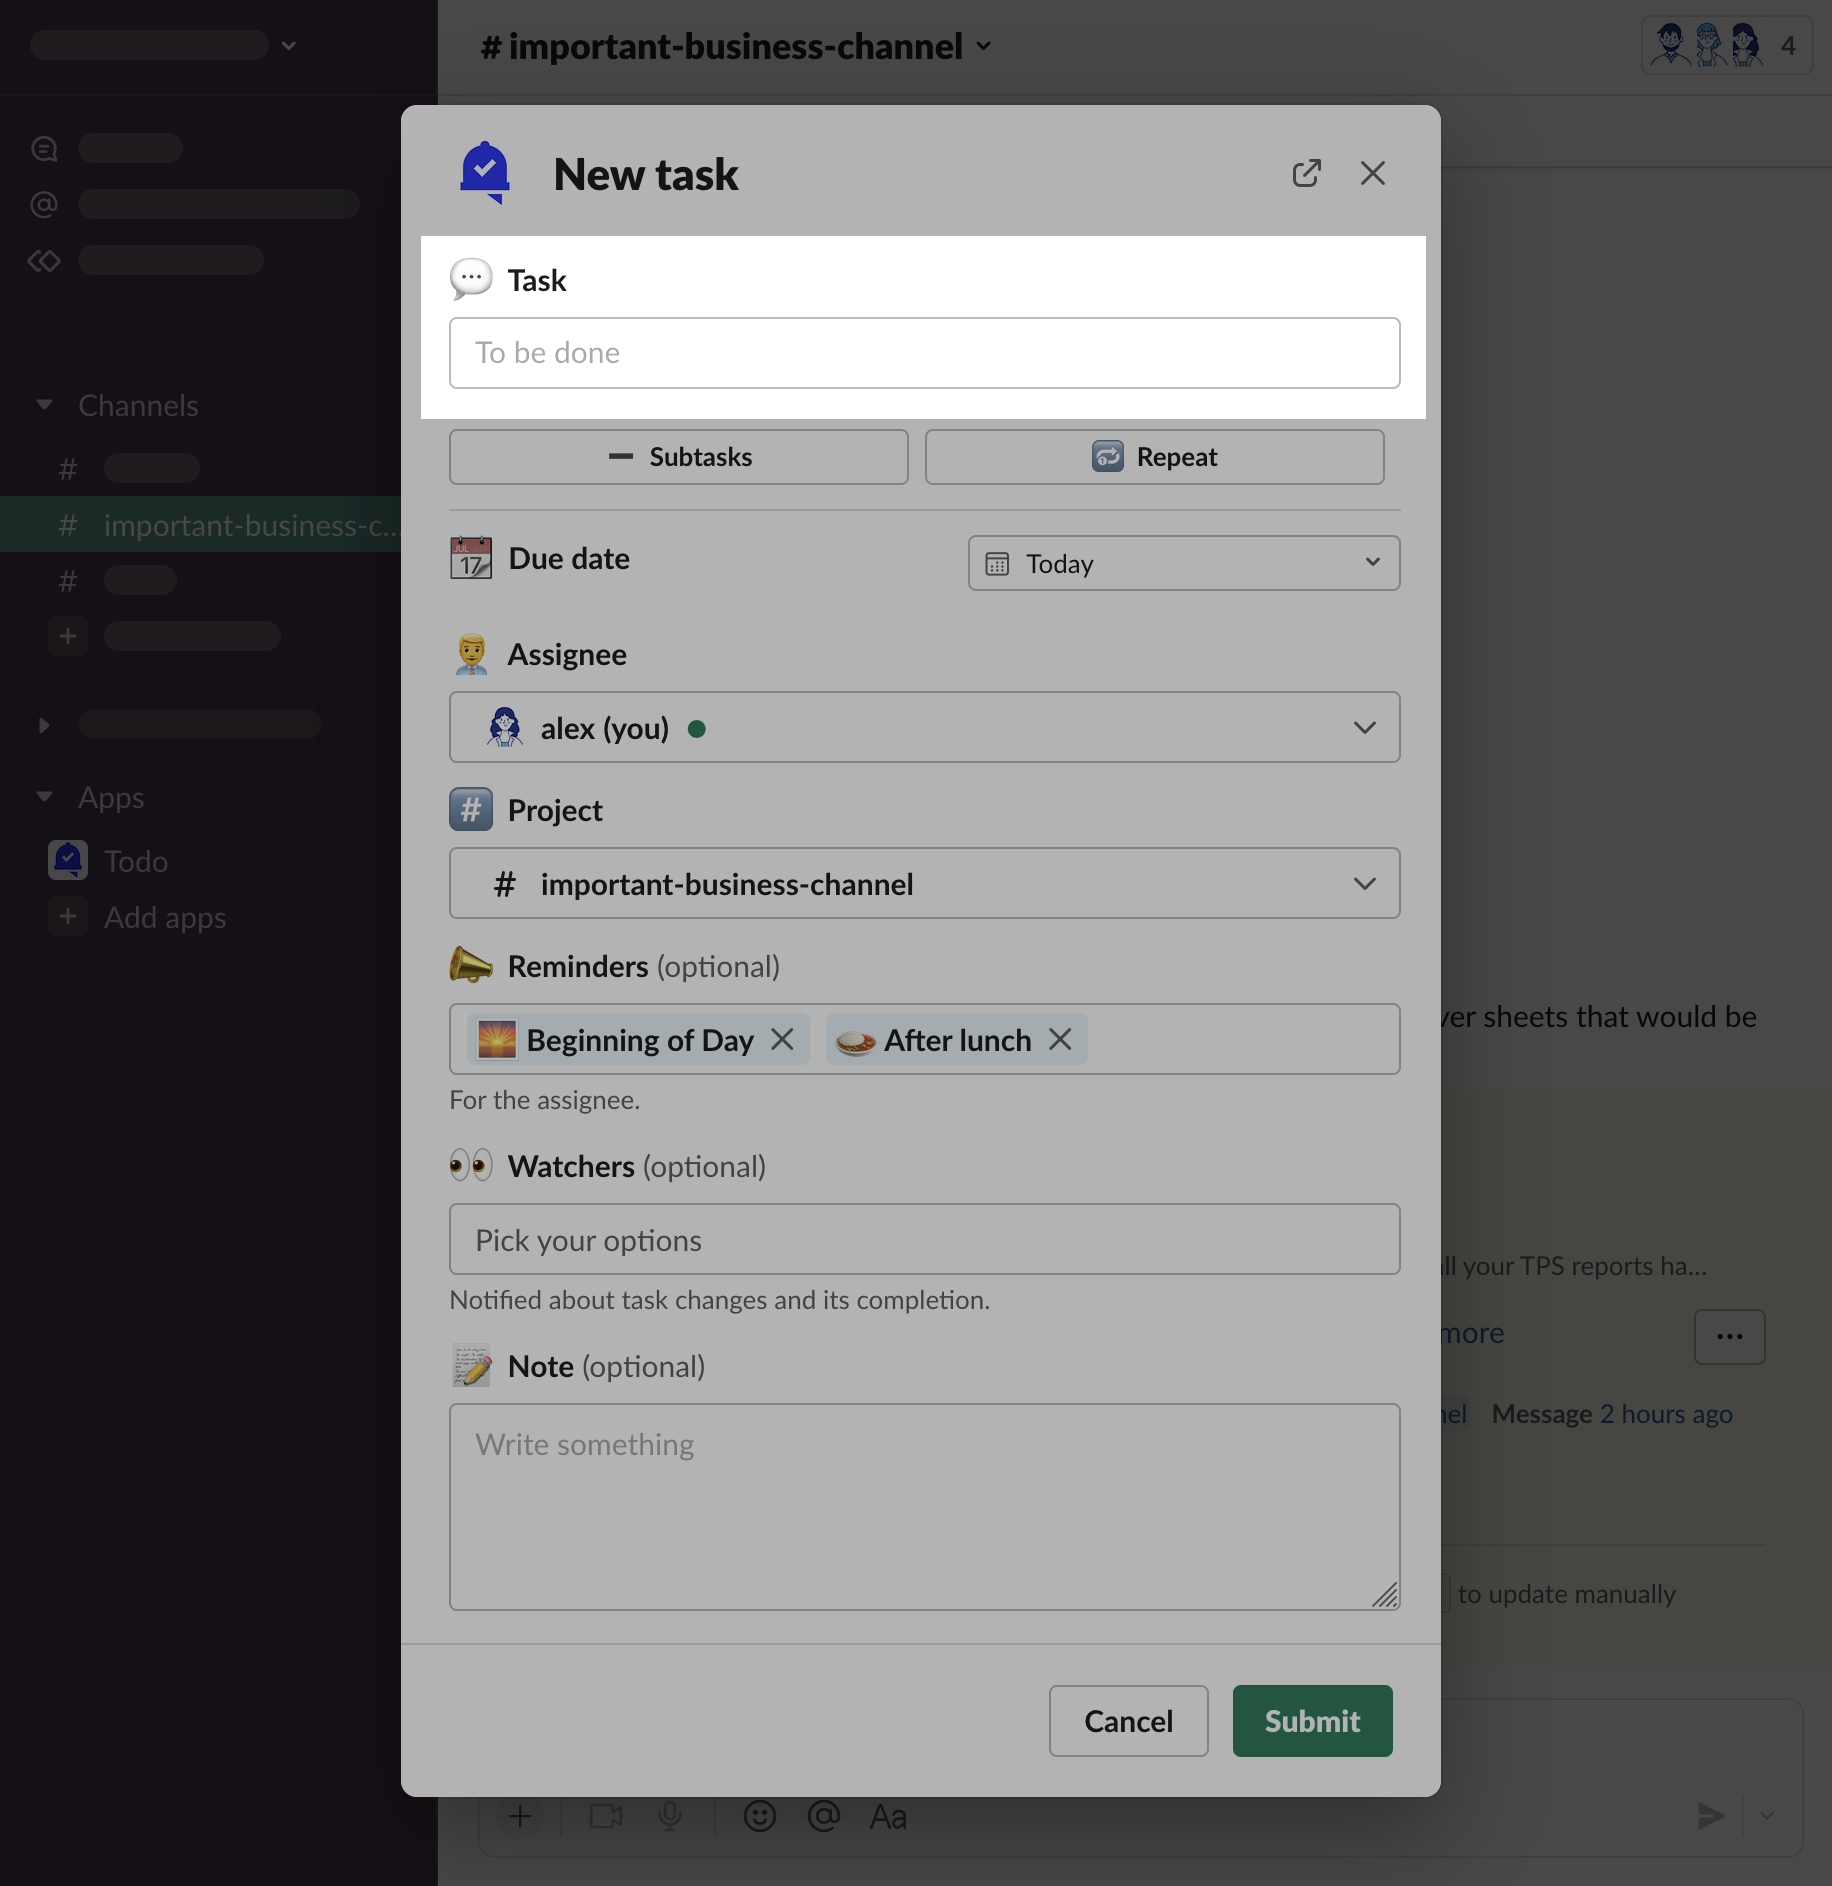The width and height of the screenshot is (1832, 1886).
Task: Click the plus attachment icon in the composer
Action: 520,1816
